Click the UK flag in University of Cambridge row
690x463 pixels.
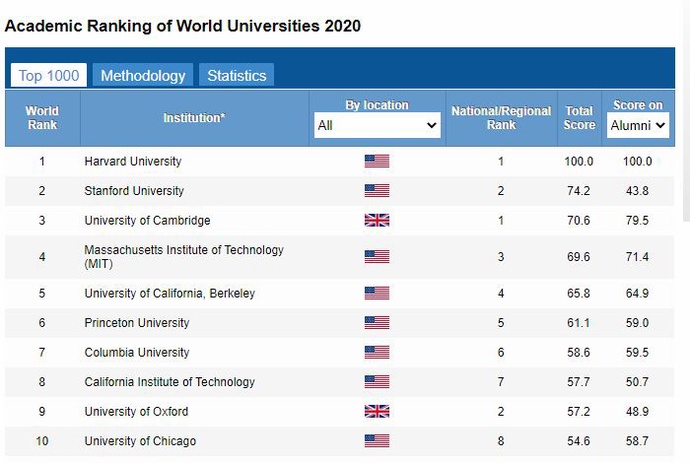click(x=377, y=220)
